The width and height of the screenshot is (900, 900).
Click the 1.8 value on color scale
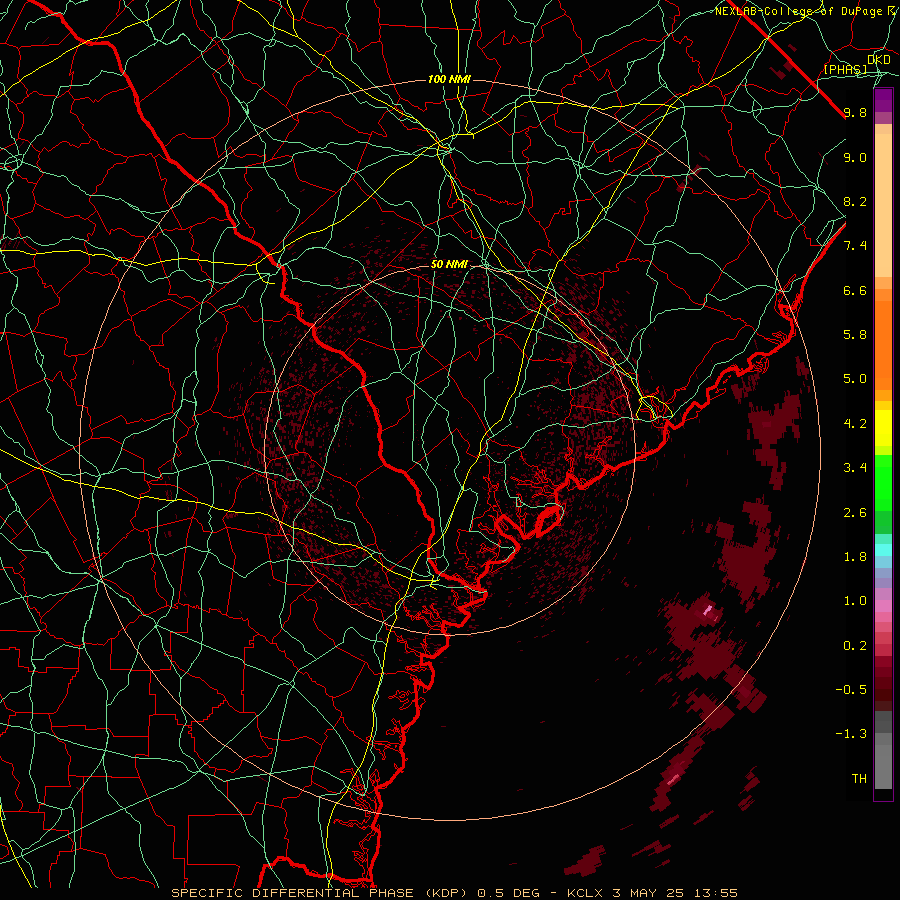point(855,557)
